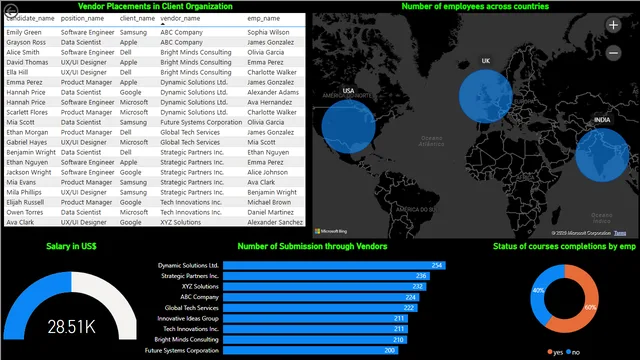Sort by emp_name column header

point(263,18)
